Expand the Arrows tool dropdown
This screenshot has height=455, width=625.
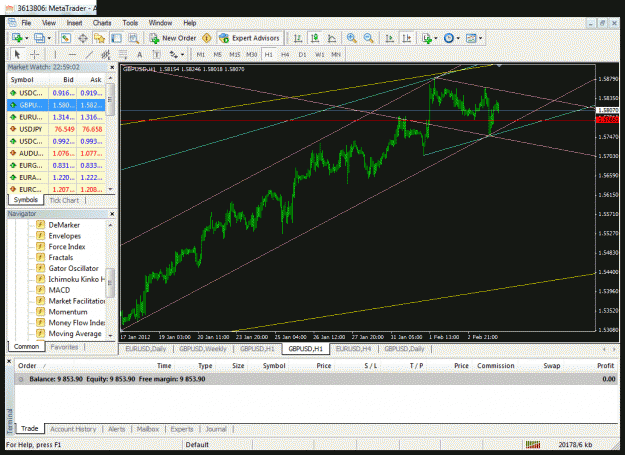click(x=183, y=55)
